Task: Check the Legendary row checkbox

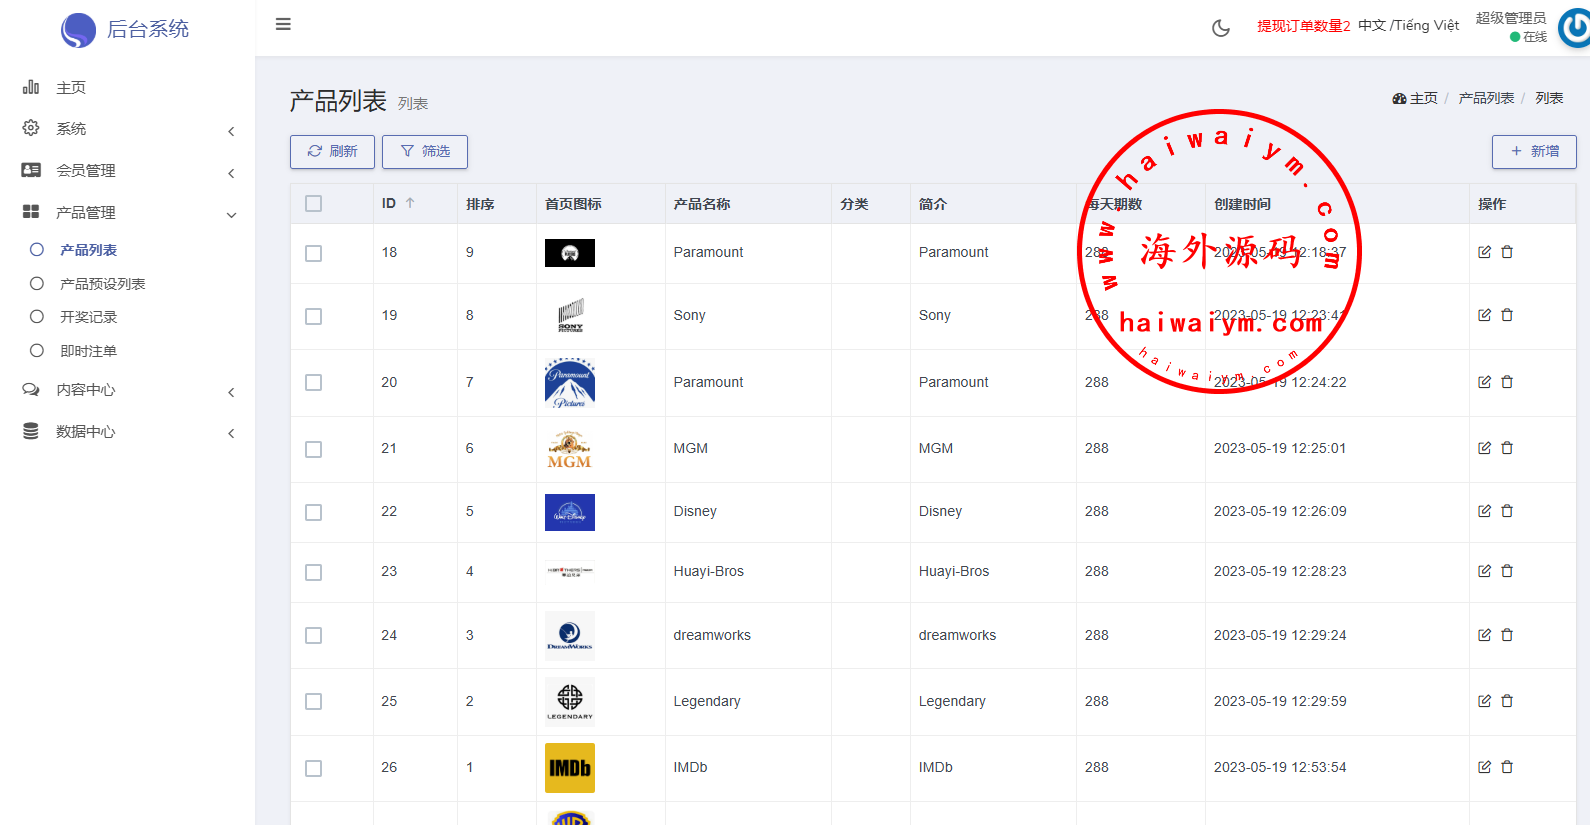Action: click(x=314, y=702)
